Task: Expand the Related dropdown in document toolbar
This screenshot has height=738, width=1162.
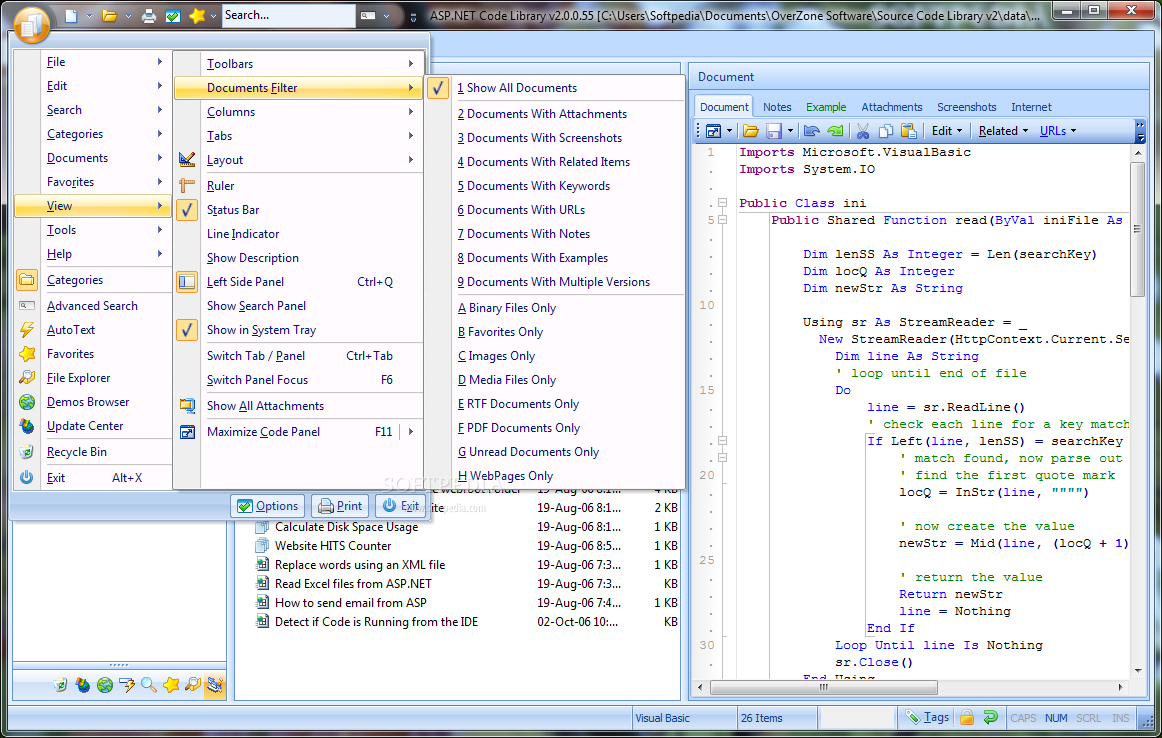Action: pyautogui.click(x=1003, y=131)
